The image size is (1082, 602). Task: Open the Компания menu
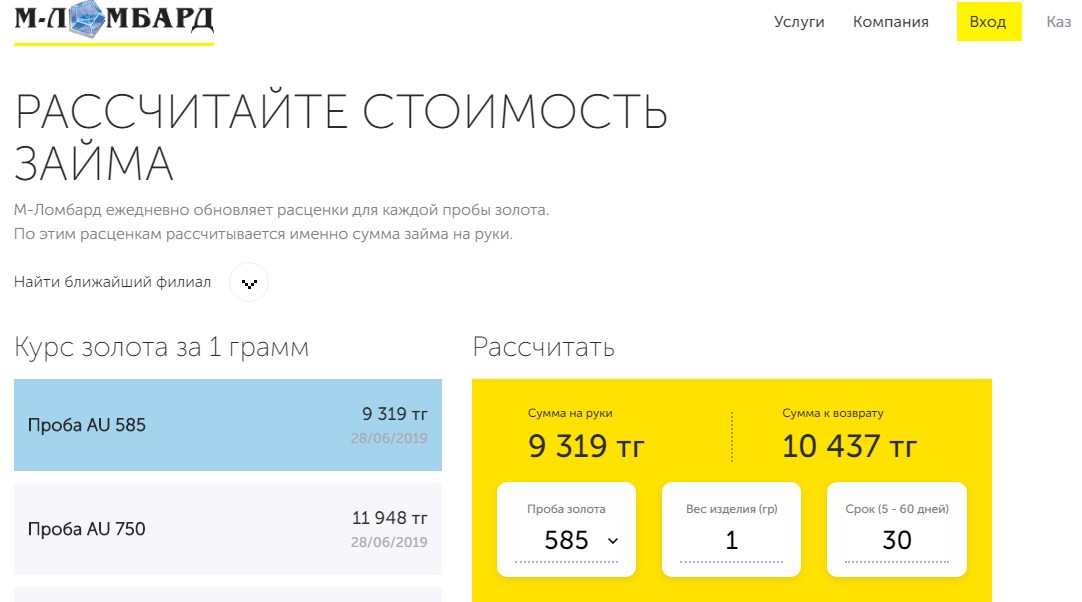click(890, 22)
